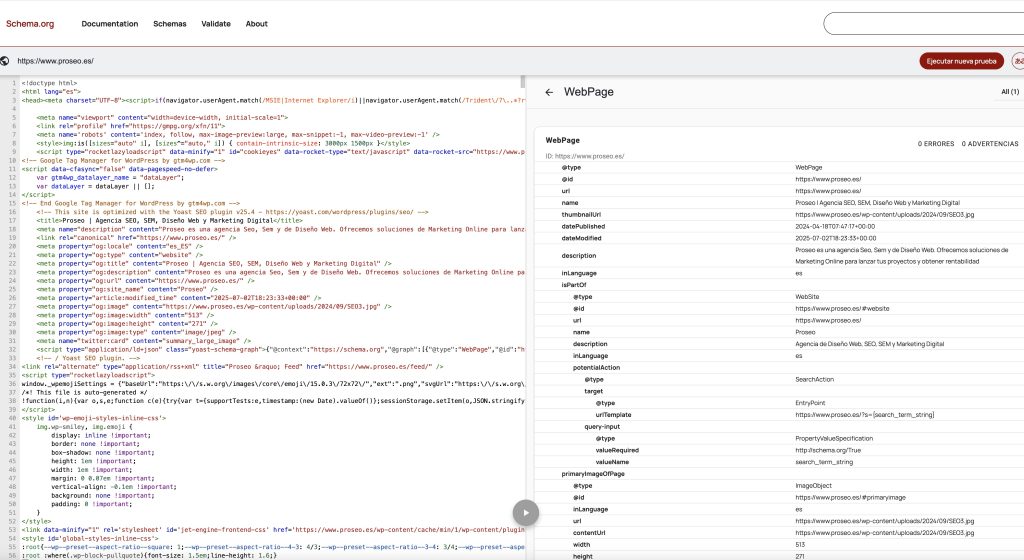This screenshot has height=560, width=1024.
Task: Click Ejecutar nueva prueba button
Action: 961,61
